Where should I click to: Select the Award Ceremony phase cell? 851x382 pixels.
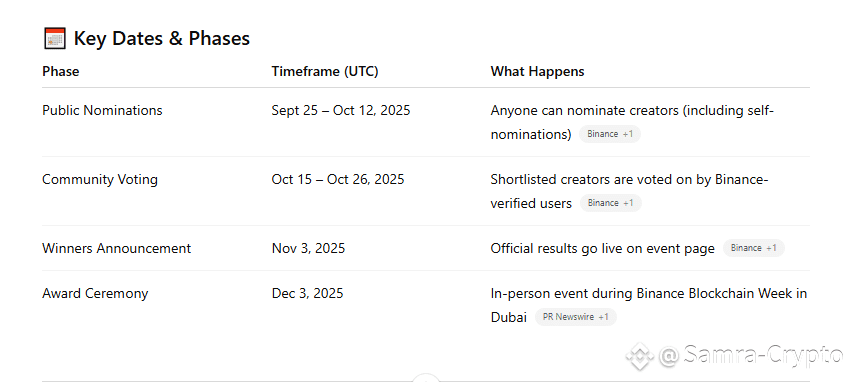coord(95,294)
